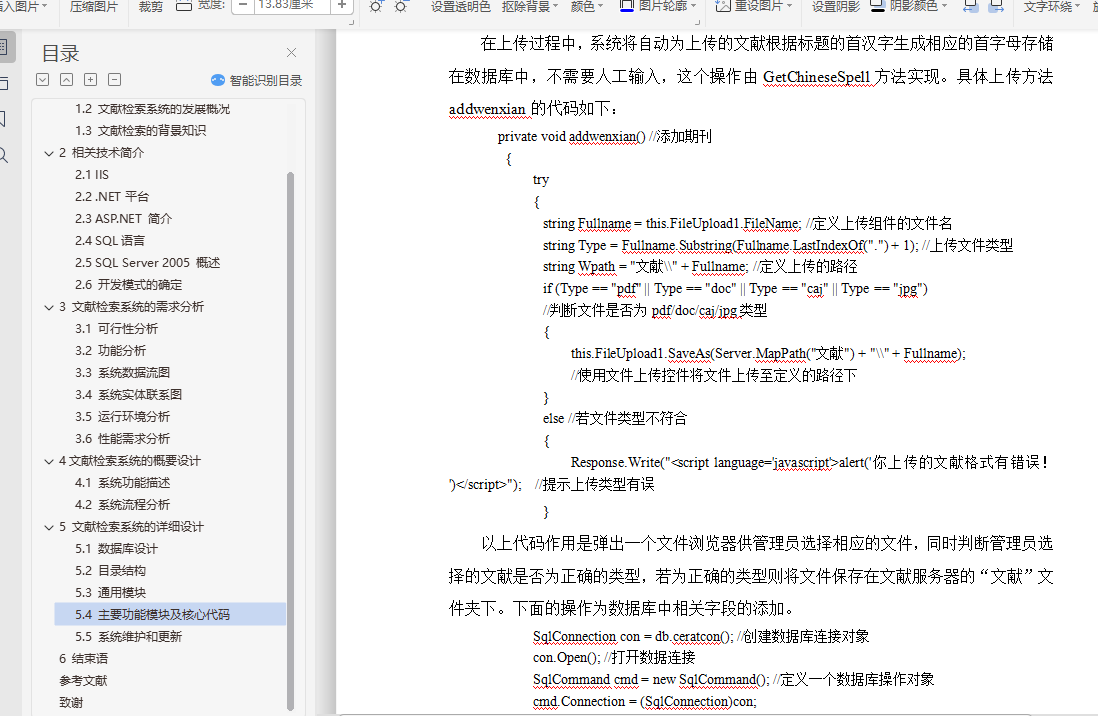This screenshot has height=716, width=1098.
Task: Click the collapse up-chevron box under 目录
Action: coord(67,80)
